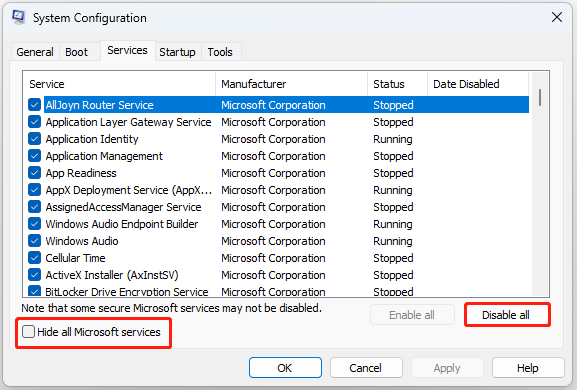Close the System Configuration dialog
Viewport: 577px width, 390px height.
(557, 17)
